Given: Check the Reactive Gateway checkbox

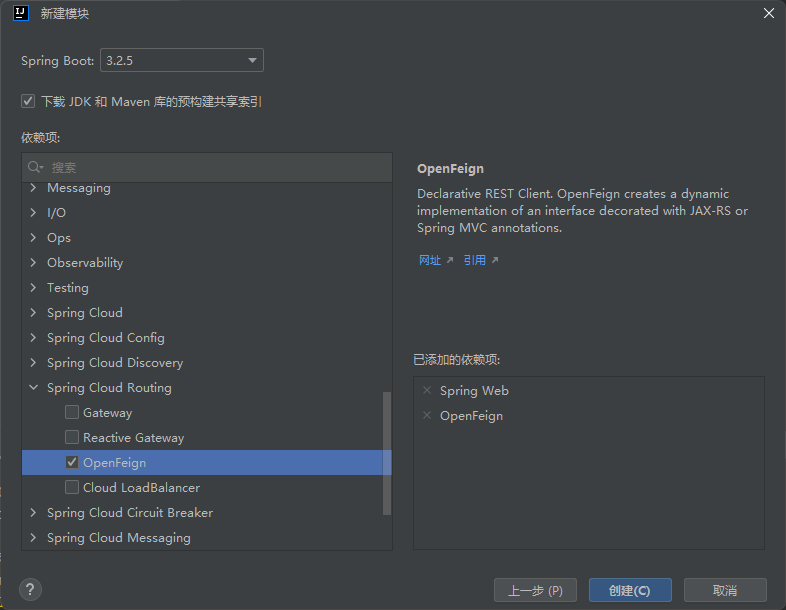Looking at the screenshot, I should (x=72, y=437).
